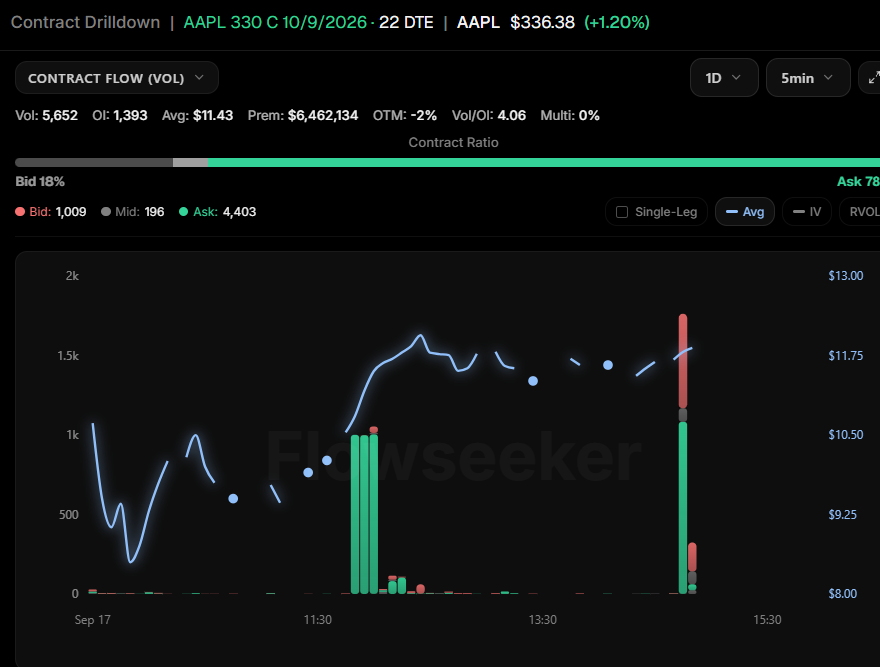
Task: Click the green ask segment of ratio bar
Action: point(543,163)
